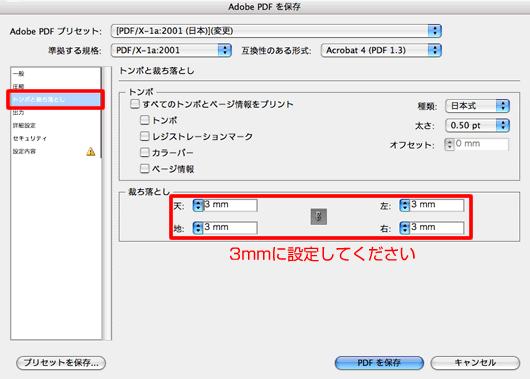Open the 種類 日本式 dropdown
The image size is (530, 379).
click(477, 106)
